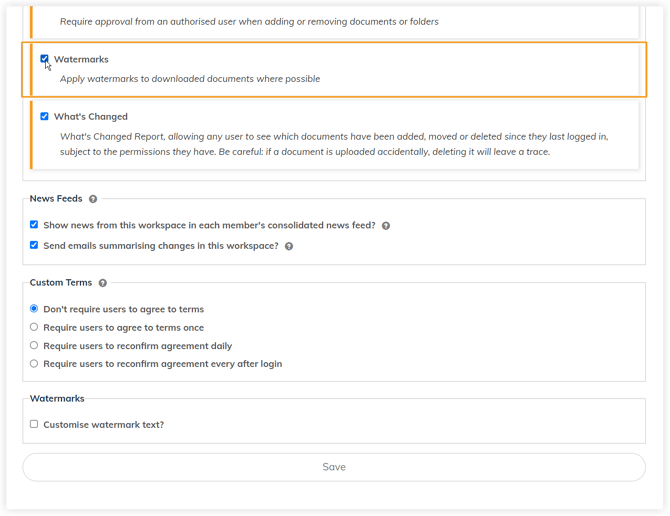Enable Customise watermark text checkbox
670x516 pixels.
coord(34,424)
